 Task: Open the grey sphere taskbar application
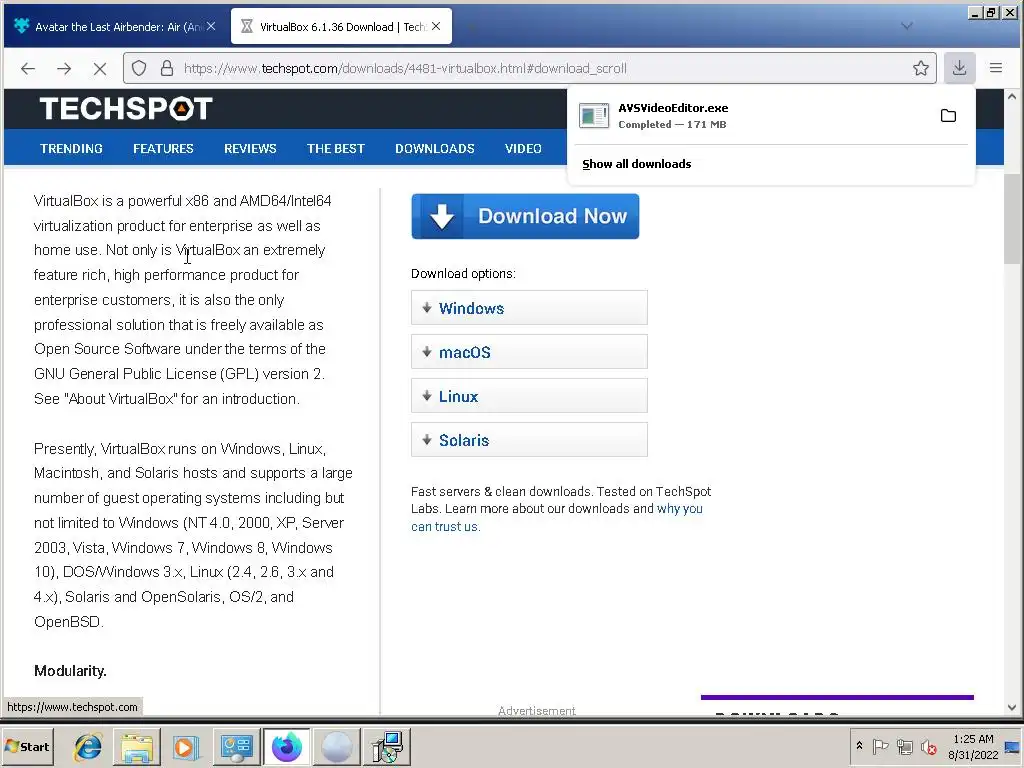click(x=337, y=746)
